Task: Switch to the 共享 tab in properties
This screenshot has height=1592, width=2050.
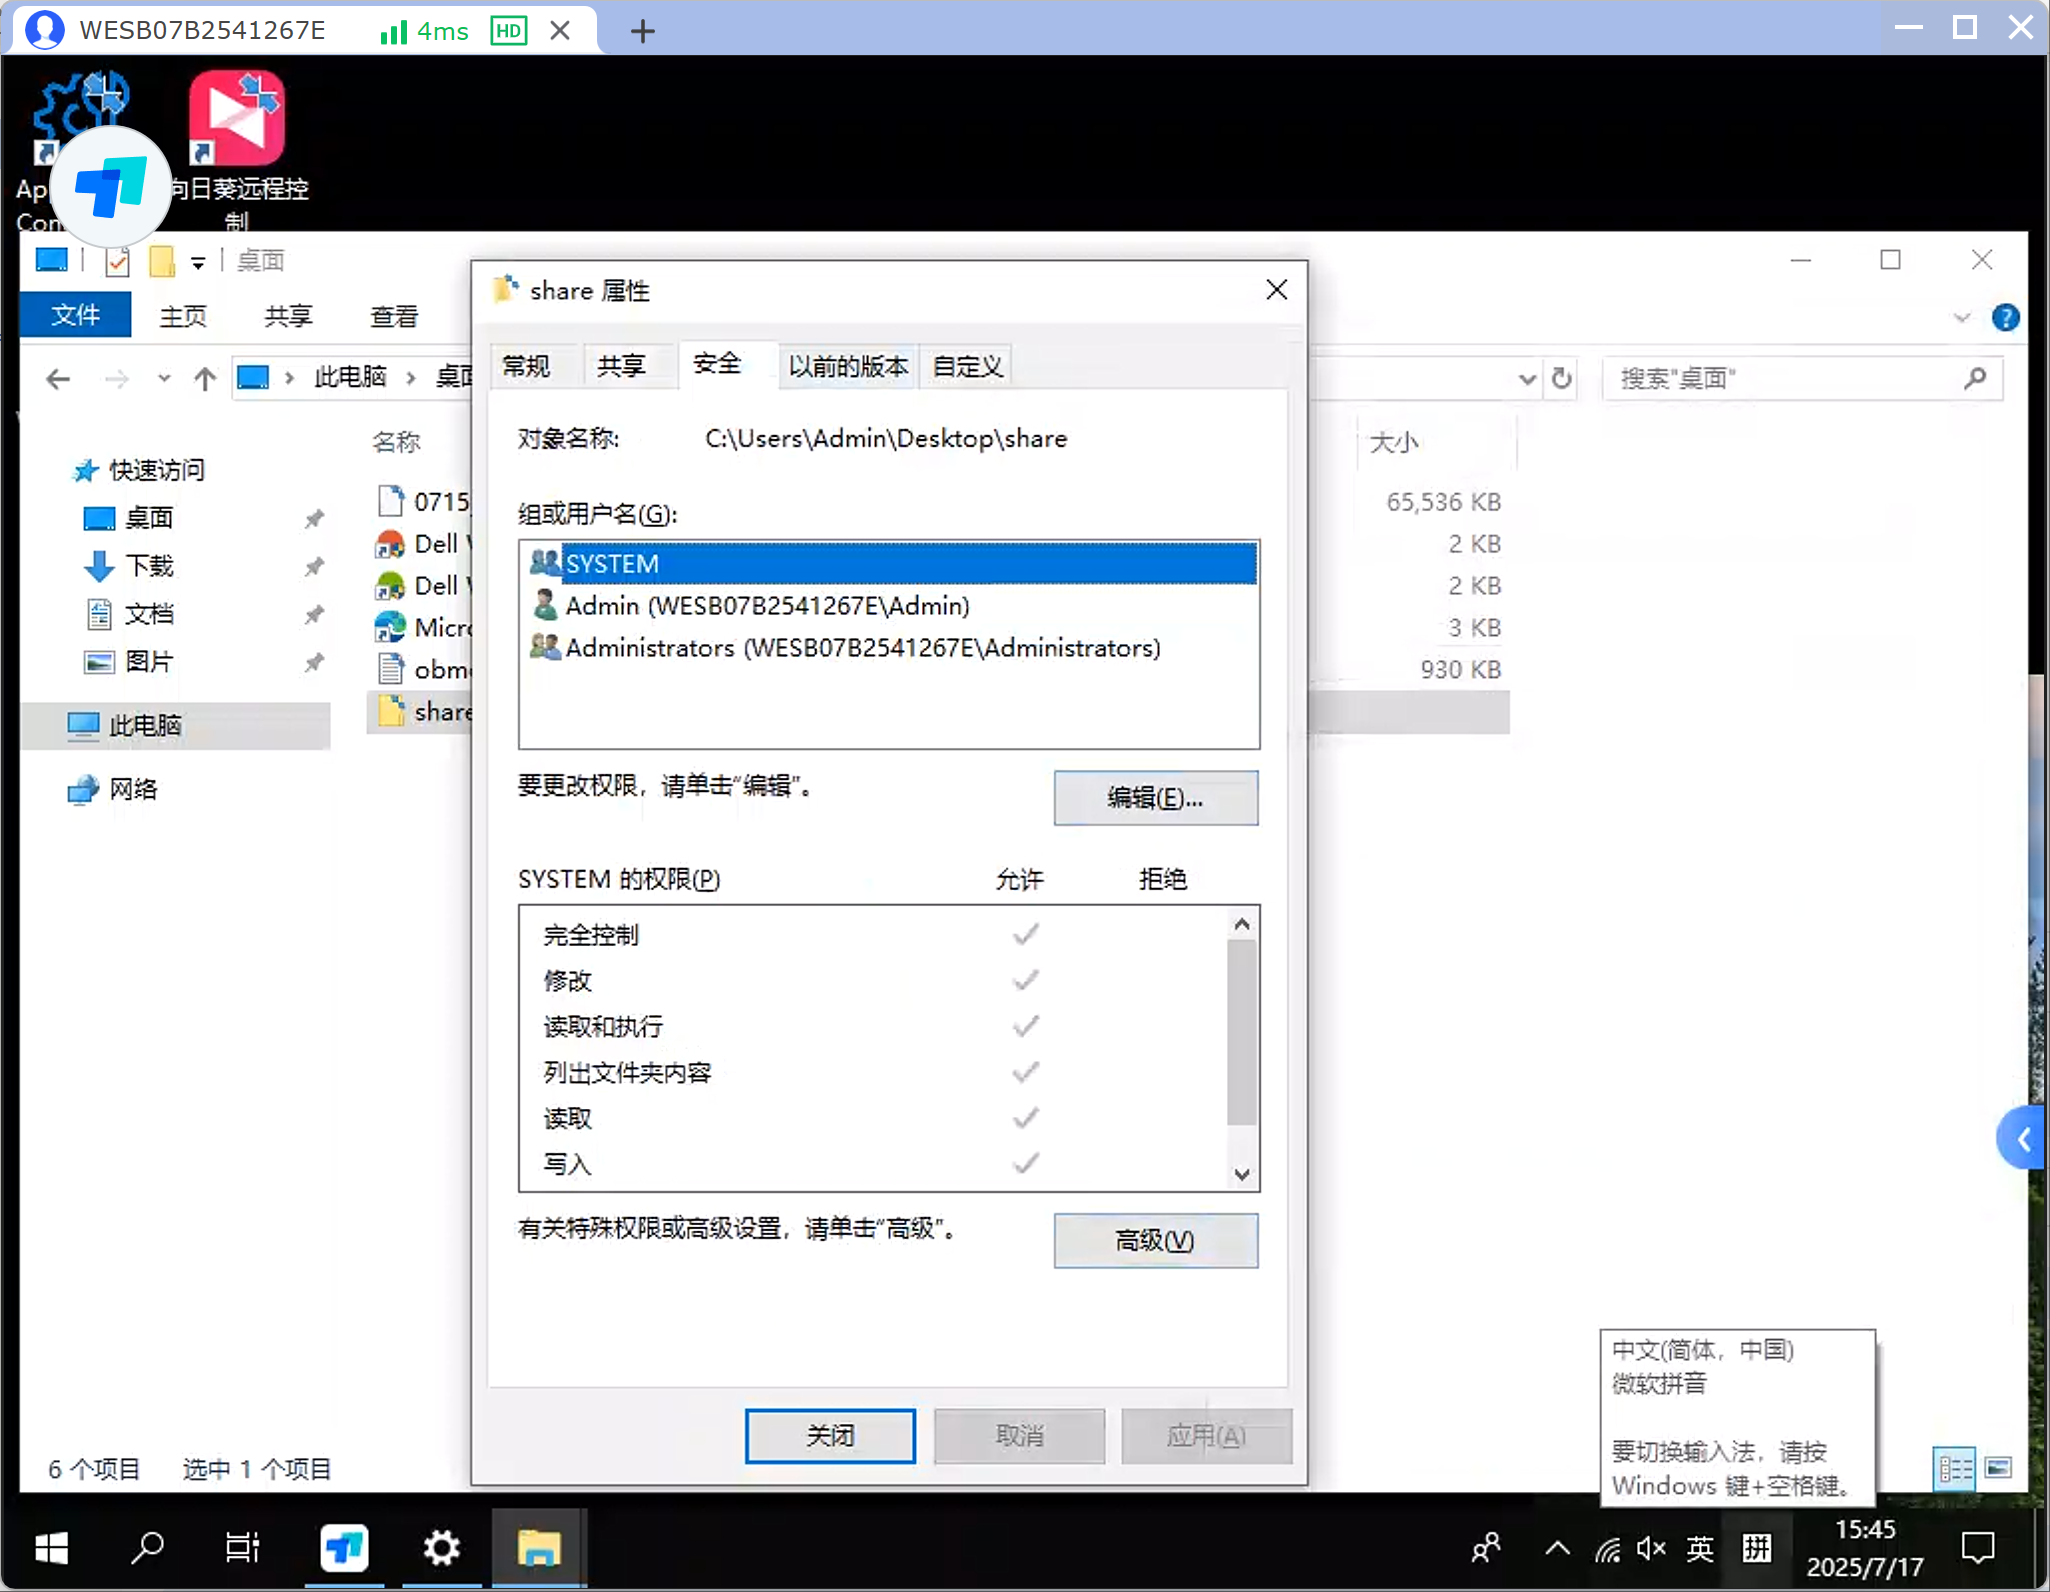Action: coord(621,366)
